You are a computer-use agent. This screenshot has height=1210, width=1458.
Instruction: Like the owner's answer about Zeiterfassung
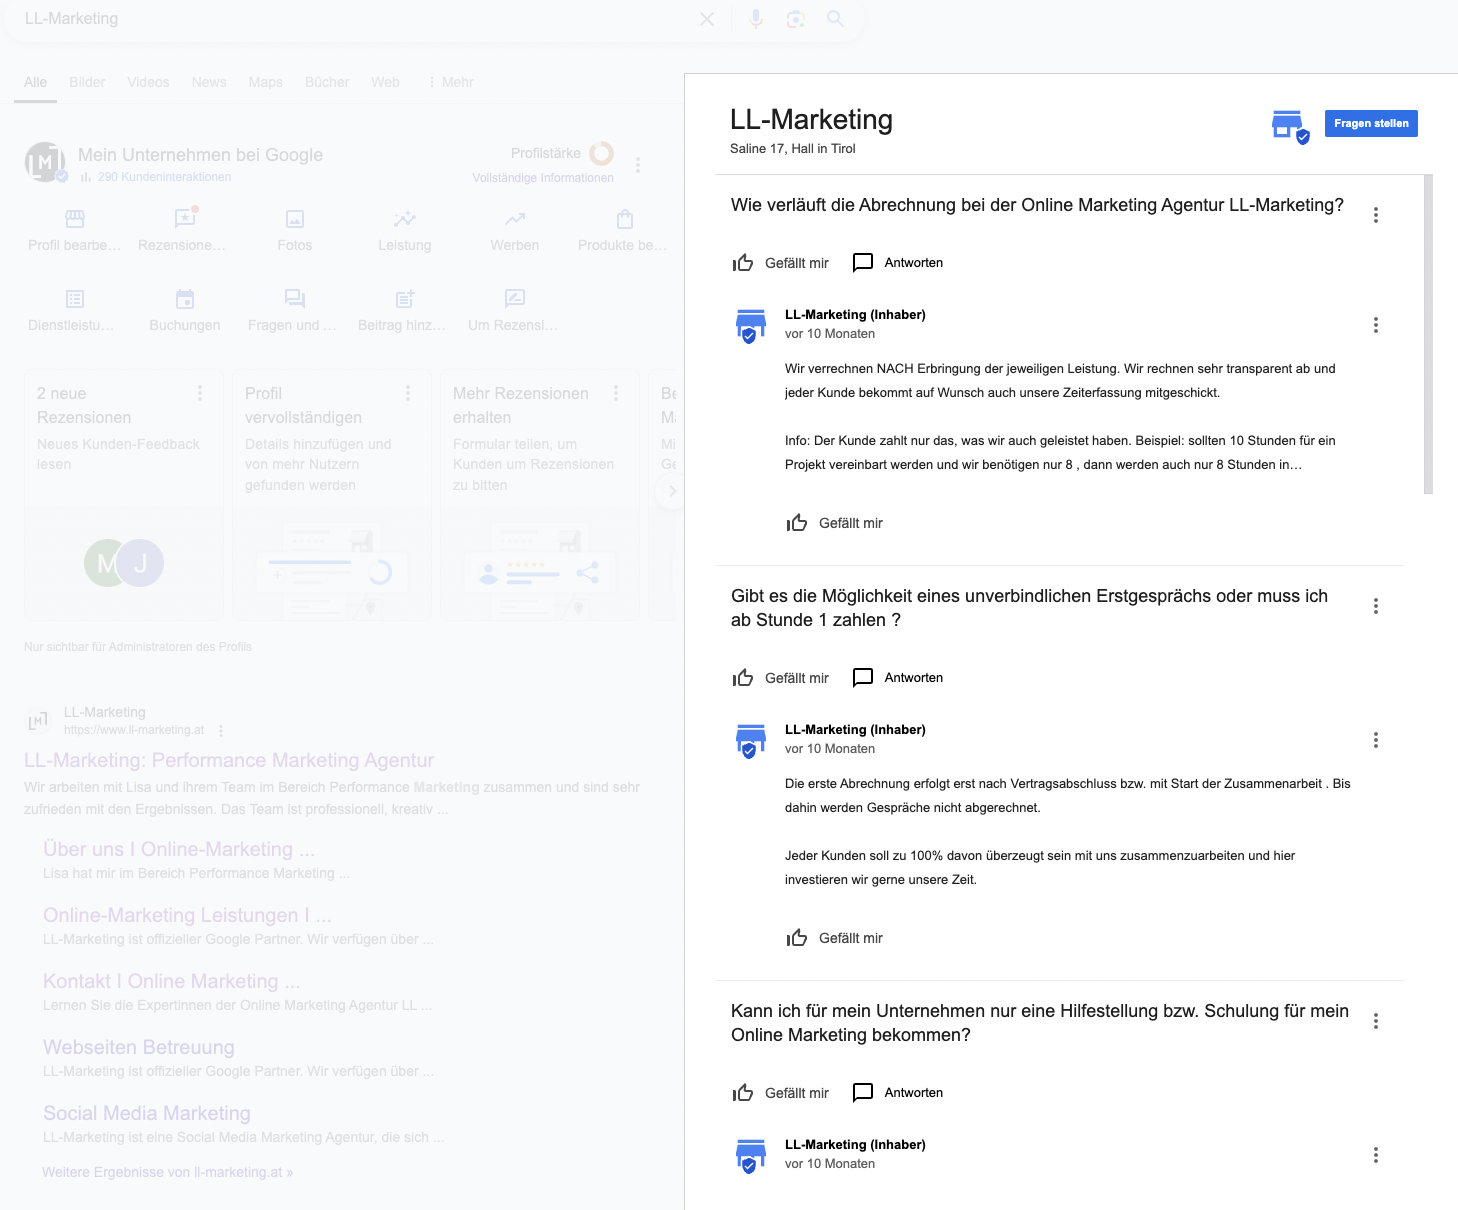(x=834, y=523)
